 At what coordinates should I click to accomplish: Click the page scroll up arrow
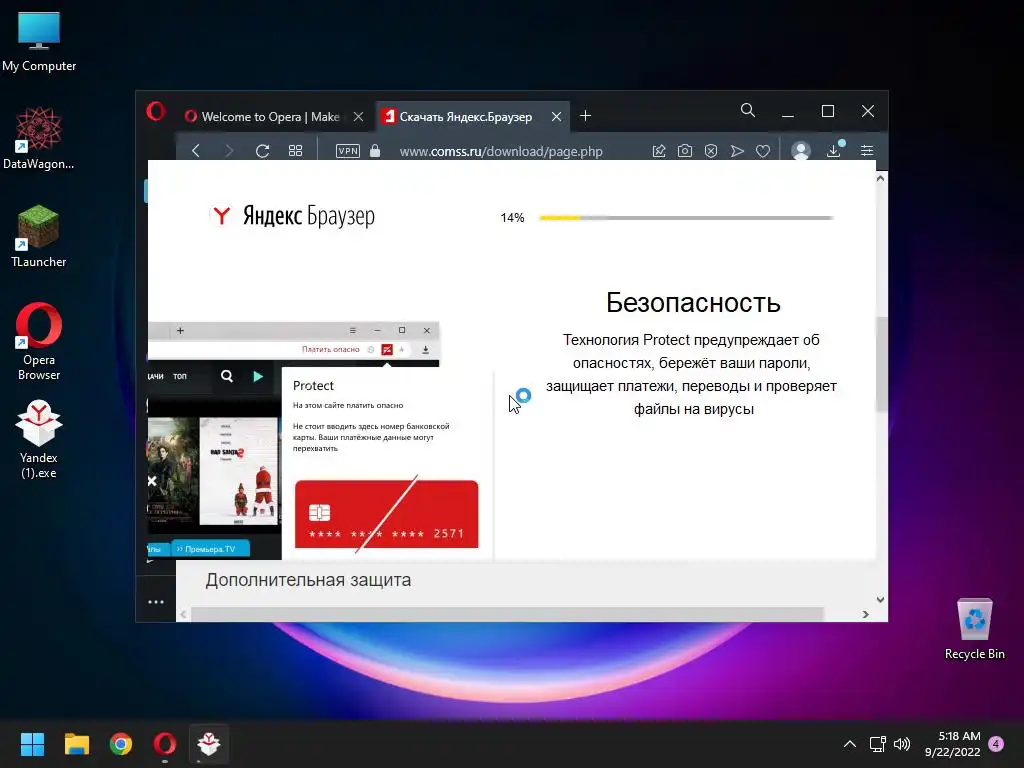[880, 178]
